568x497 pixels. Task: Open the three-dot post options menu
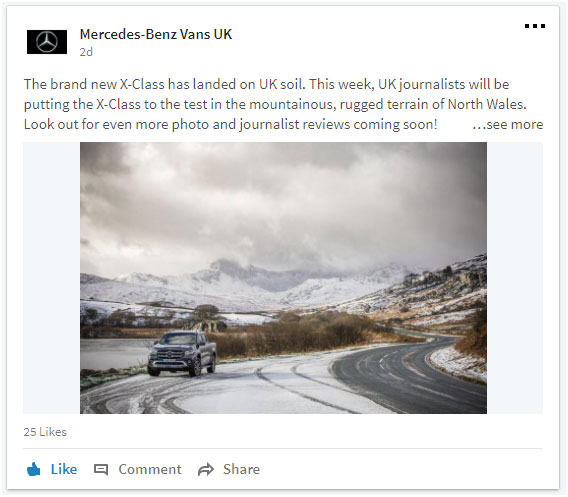tap(535, 26)
